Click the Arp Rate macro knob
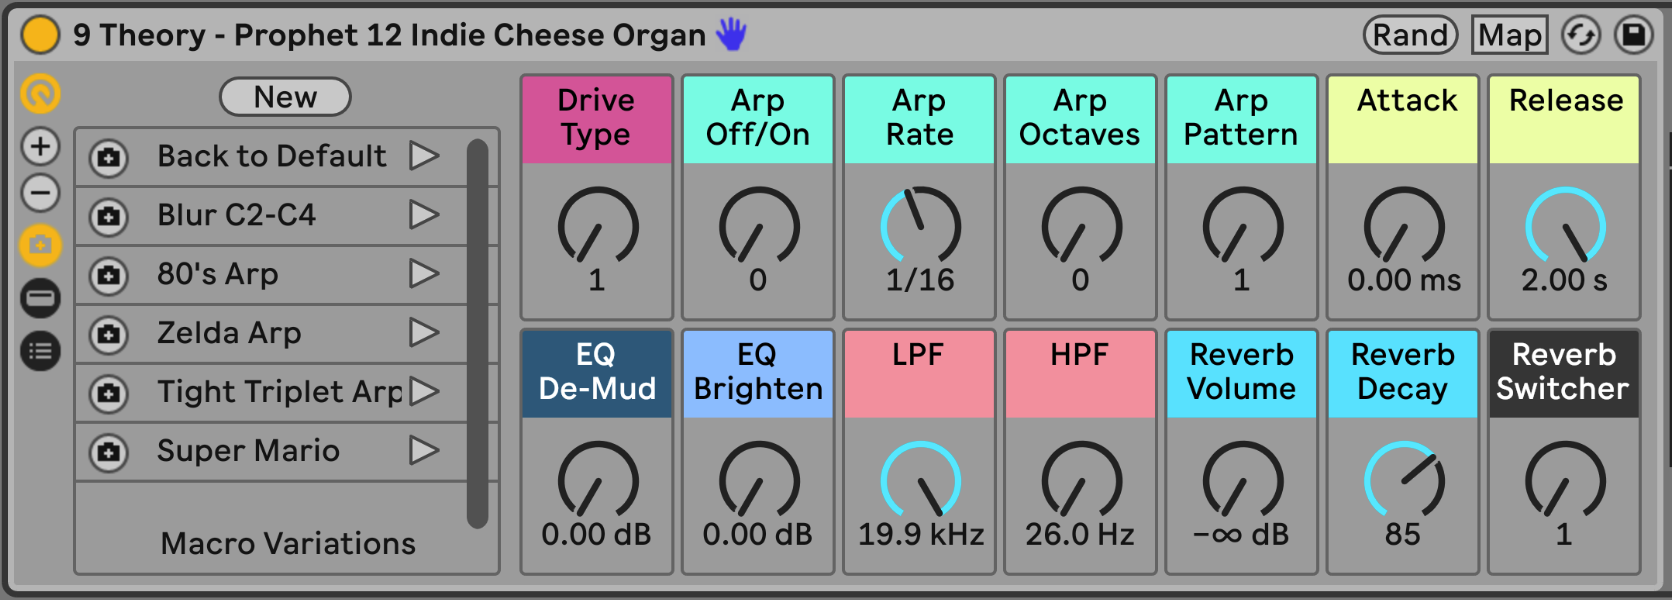 point(920,226)
